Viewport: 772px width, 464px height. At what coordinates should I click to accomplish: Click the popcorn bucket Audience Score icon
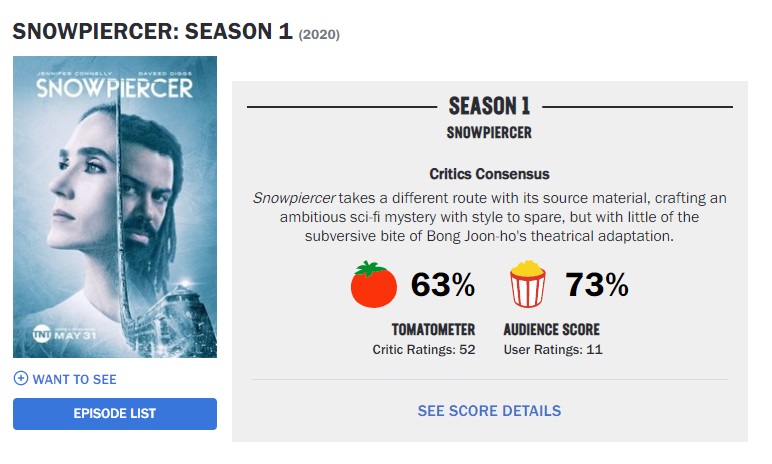(527, 284)
